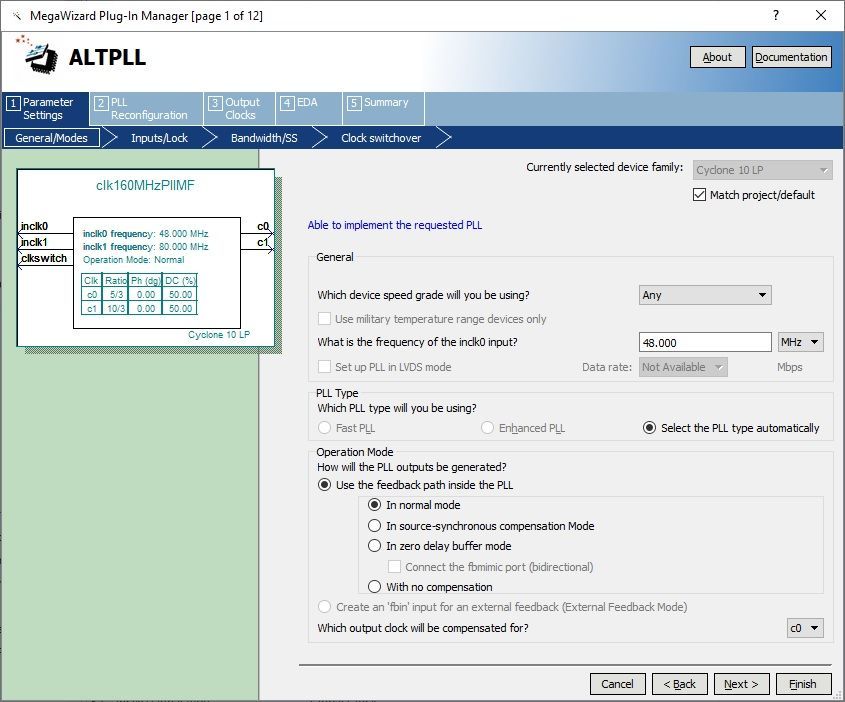Click the c1 output port label
845x702 pixels.
pyautogui.click(x=262, y=242)
